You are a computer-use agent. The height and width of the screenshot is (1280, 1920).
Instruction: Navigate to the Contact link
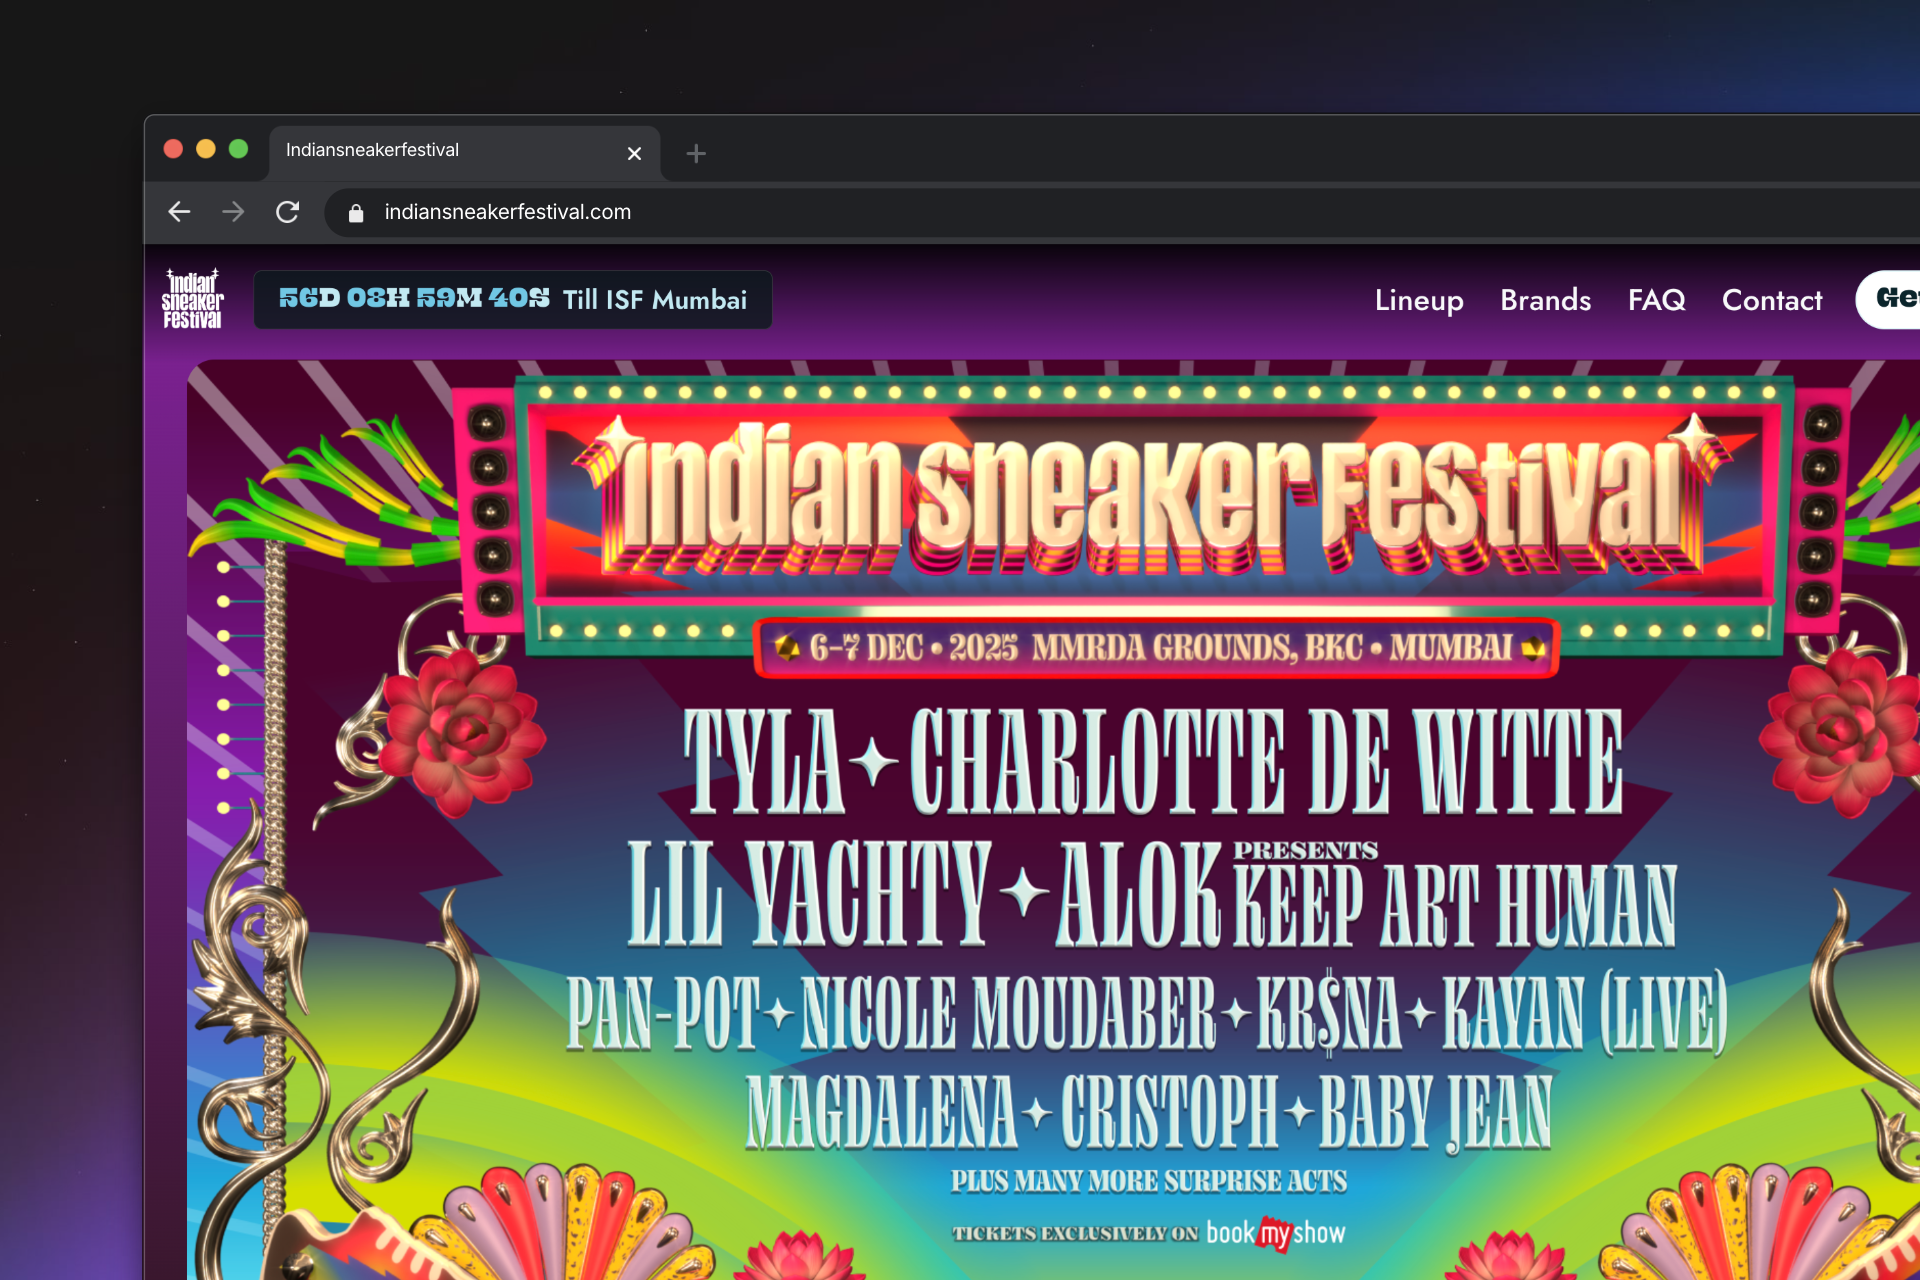(1771, 300)
